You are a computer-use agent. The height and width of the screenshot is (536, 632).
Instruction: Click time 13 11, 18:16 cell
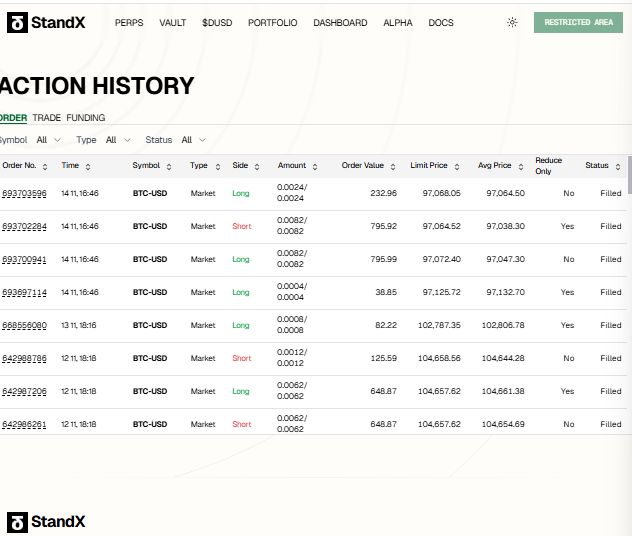(79, 326)
